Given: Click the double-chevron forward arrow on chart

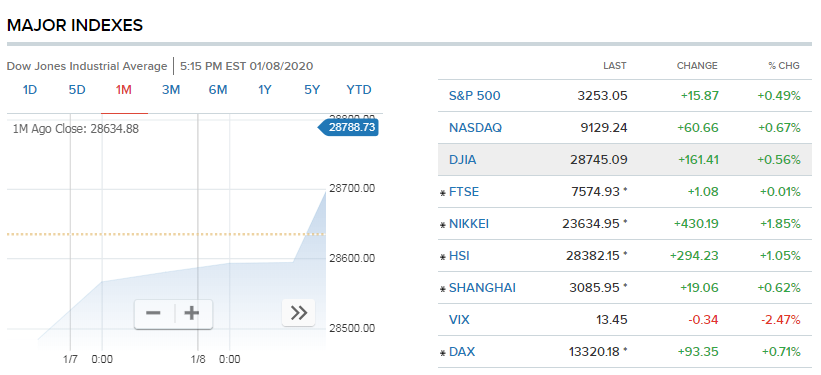Looking at the screenshot, I should [298, 313].
